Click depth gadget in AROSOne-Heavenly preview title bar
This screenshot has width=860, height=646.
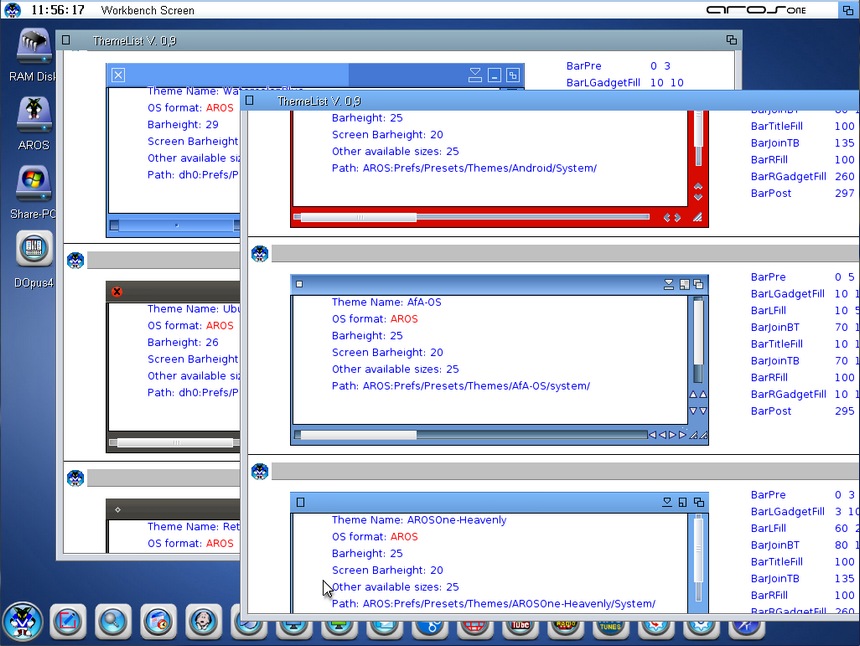699,502
